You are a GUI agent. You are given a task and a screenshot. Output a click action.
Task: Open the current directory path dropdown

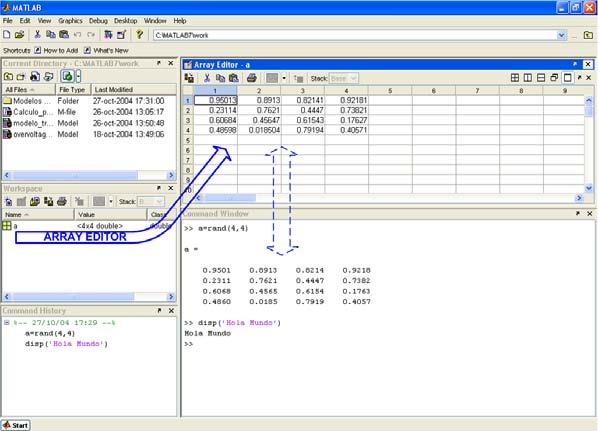[561, 35]
